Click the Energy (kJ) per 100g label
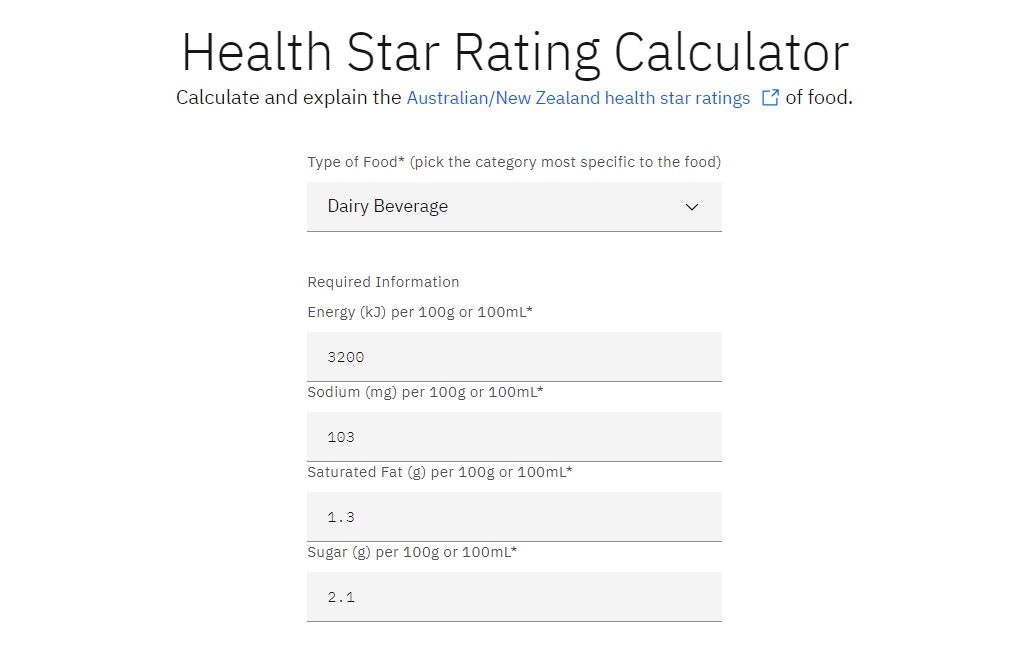This screenshot has width=1023, height=657. 420,312
